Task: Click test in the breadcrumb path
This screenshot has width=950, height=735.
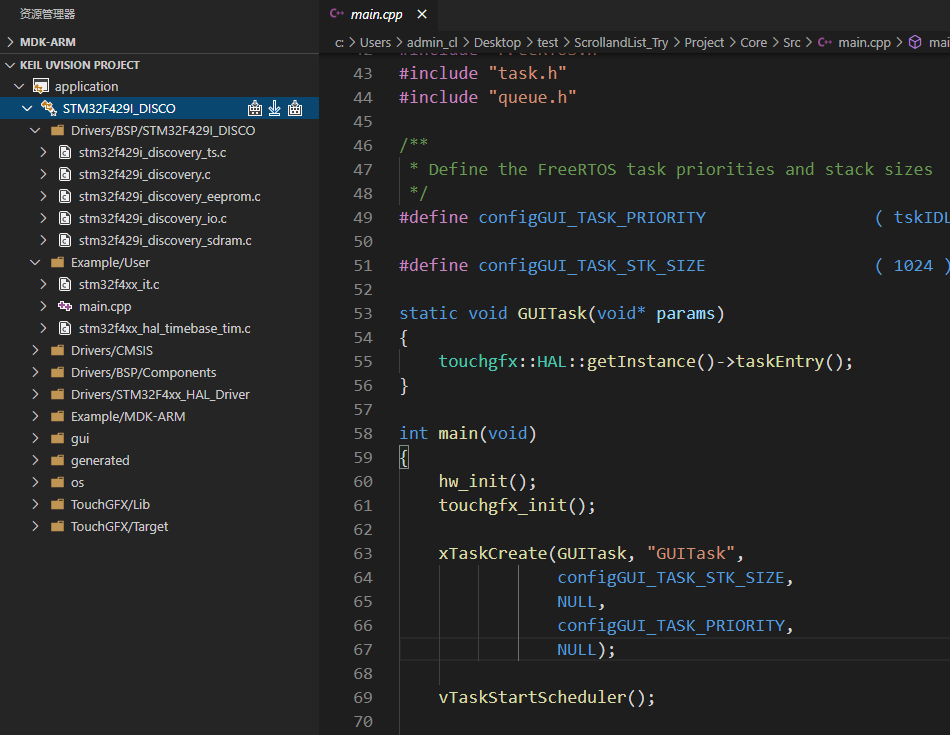Action: tap(547, 42)
